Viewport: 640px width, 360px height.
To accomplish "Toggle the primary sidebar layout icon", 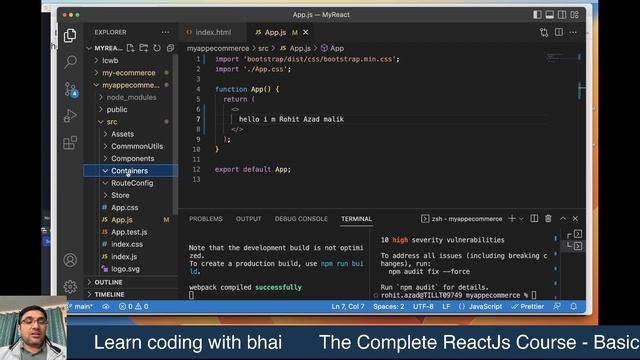I will tap(537, 15).
